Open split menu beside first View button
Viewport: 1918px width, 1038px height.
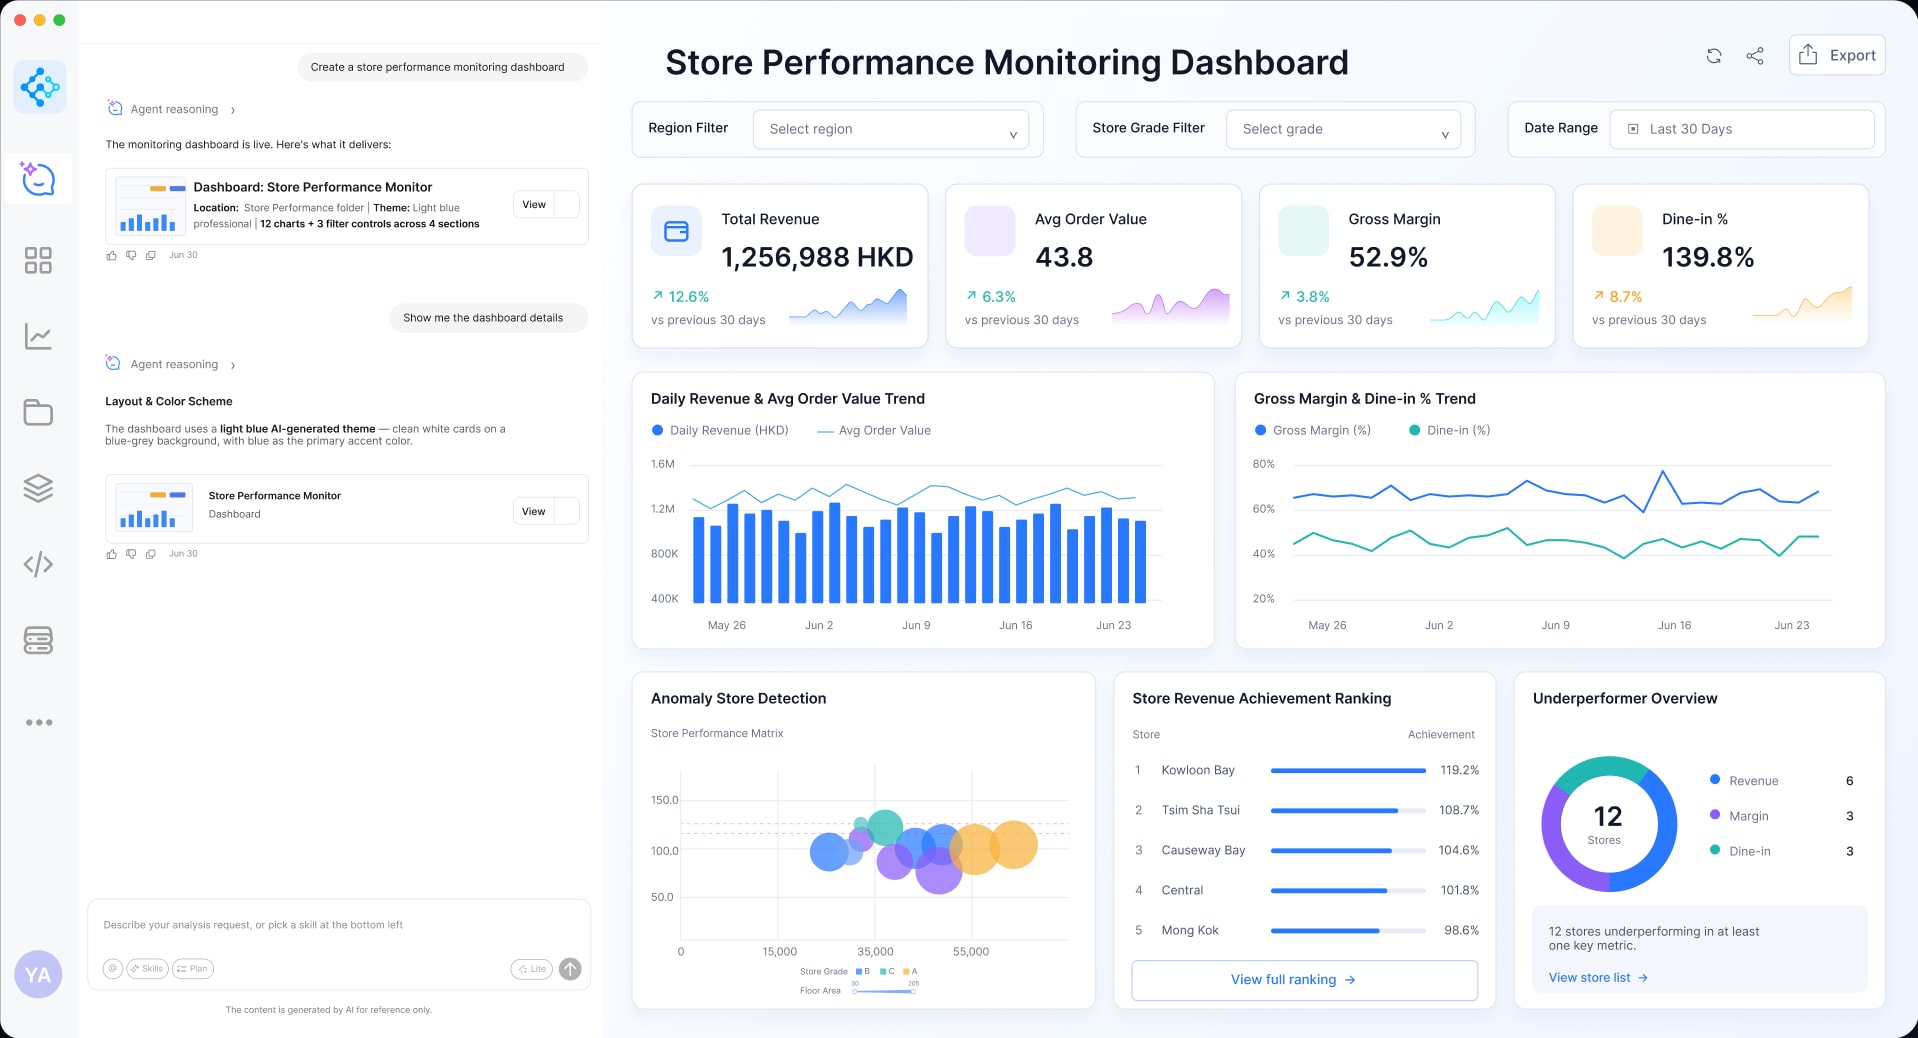pos(567,204)
